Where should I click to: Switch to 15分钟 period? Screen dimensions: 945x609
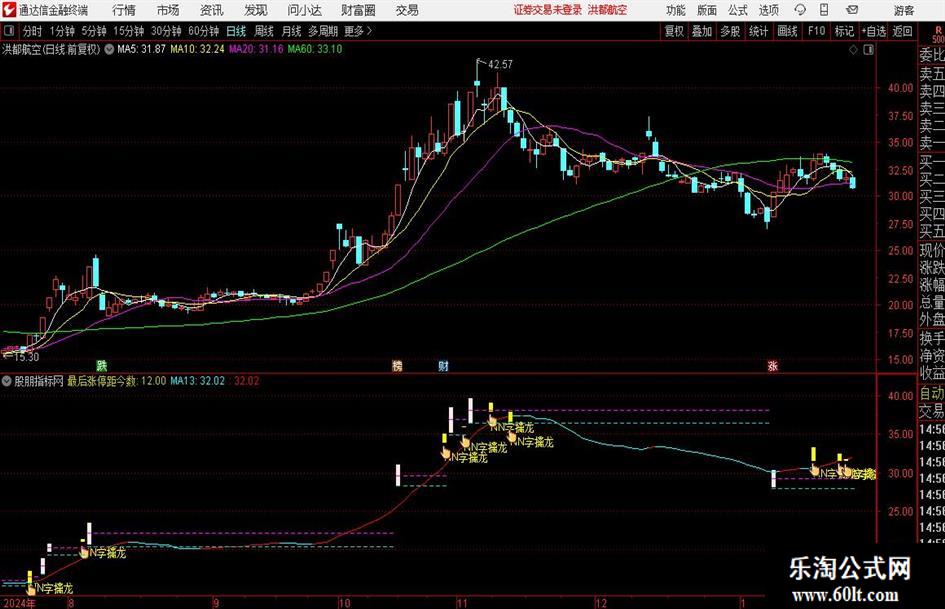pyautogui.click(x=128, y=31)
